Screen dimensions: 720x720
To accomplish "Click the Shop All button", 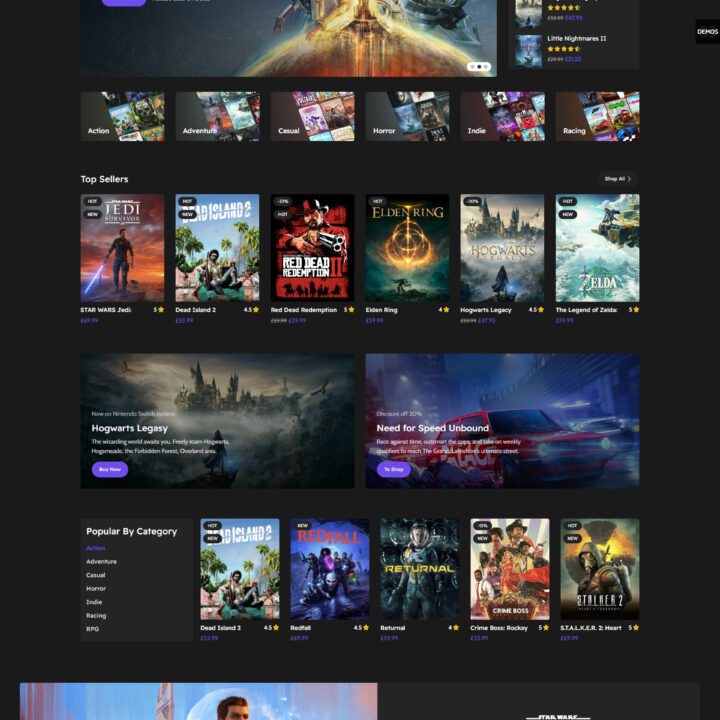I will (618, 179).
